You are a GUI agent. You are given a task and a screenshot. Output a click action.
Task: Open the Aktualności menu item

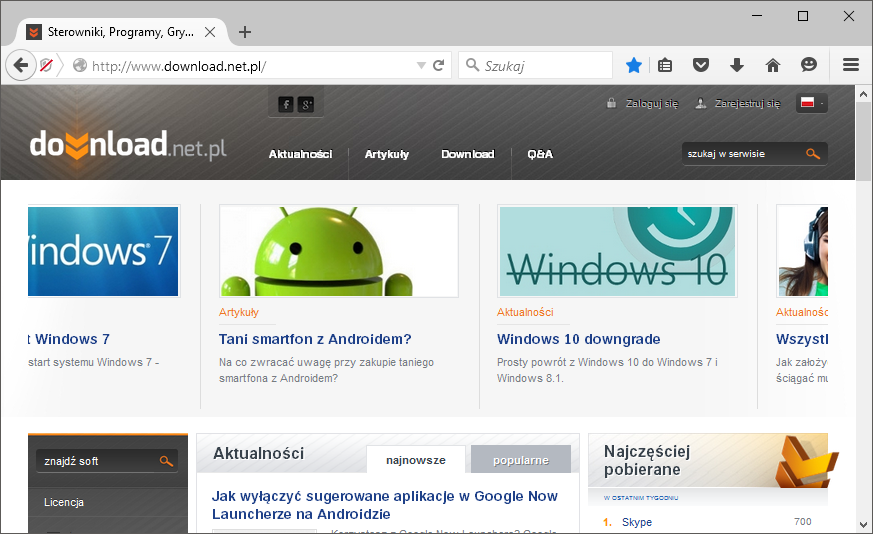[300, 154]
